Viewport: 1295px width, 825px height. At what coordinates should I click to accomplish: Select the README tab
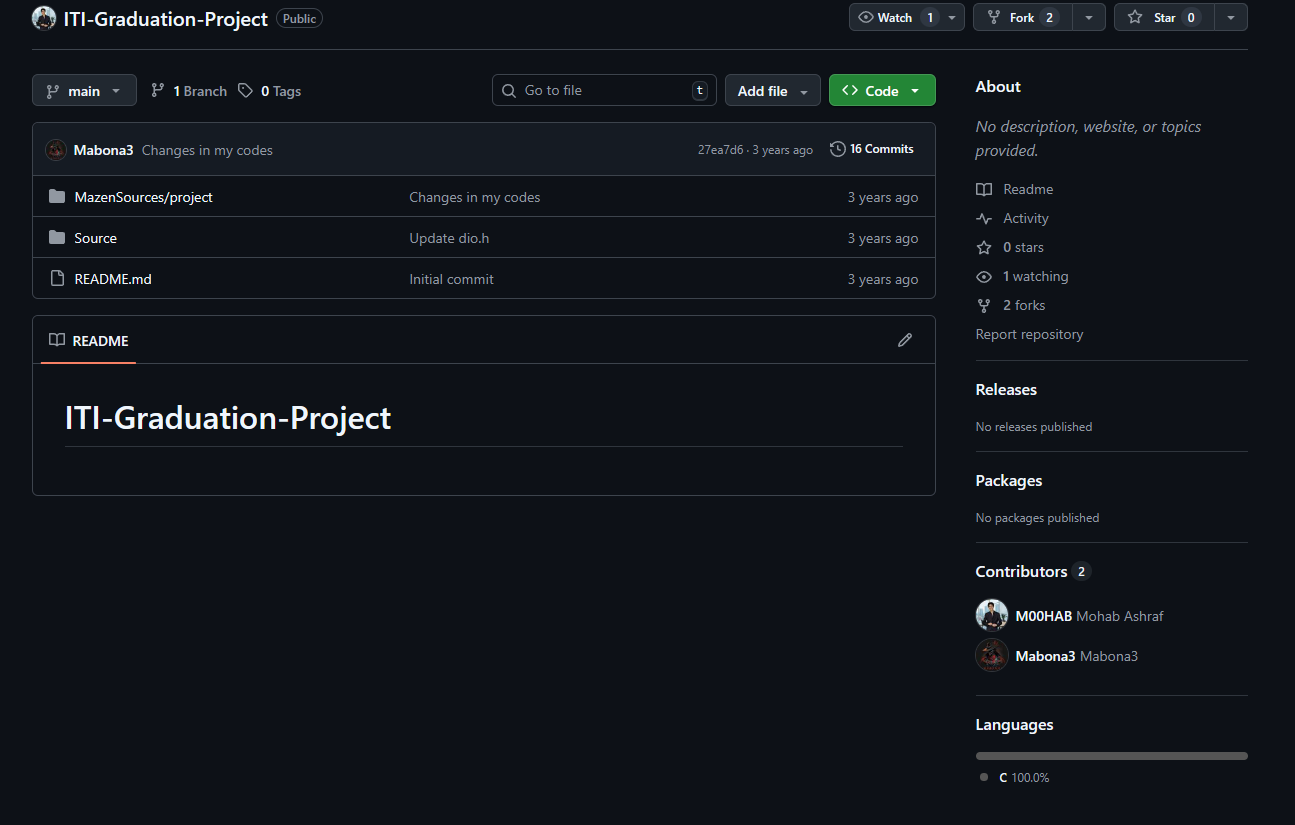(x=89, y=341)
